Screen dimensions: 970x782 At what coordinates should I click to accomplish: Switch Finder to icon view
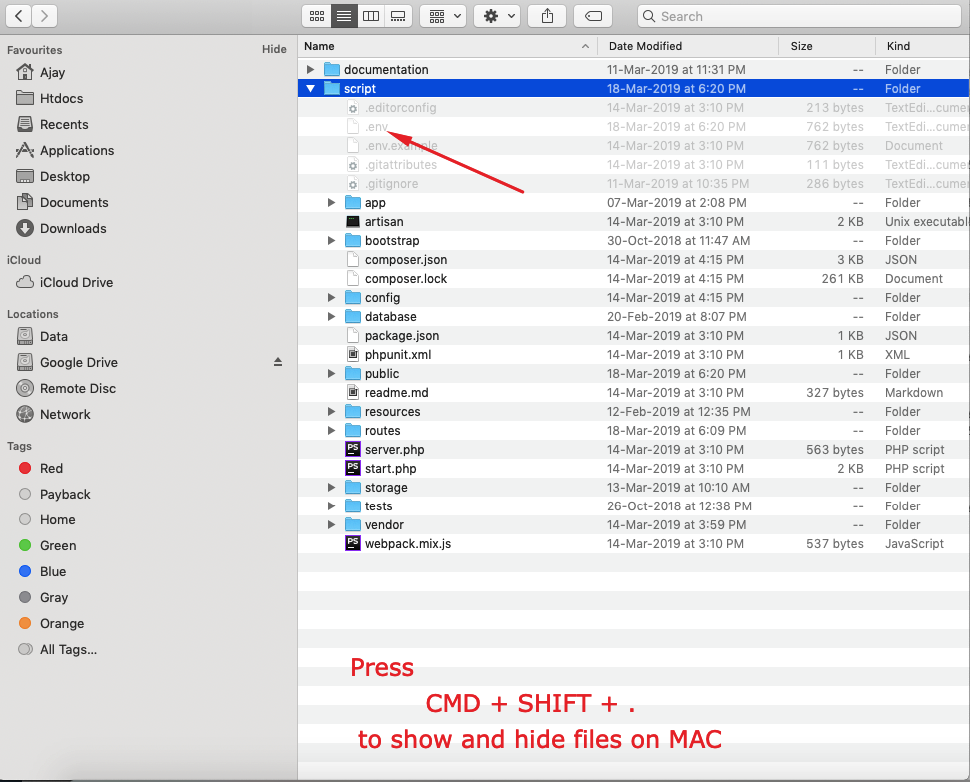click(317, 16)
